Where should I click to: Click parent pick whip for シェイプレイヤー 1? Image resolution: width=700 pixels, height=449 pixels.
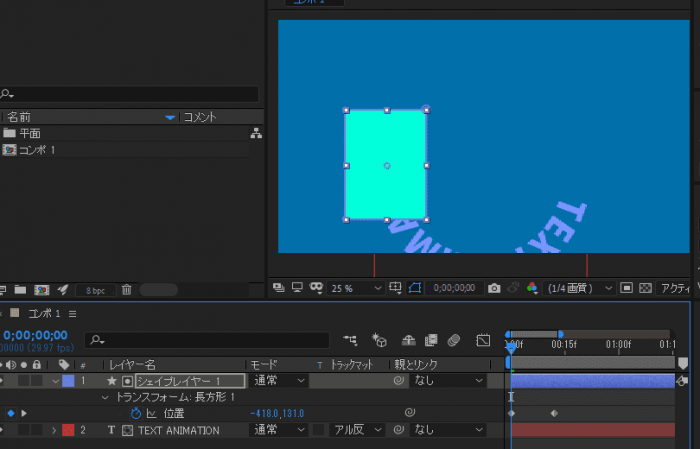tap(399, 381)
